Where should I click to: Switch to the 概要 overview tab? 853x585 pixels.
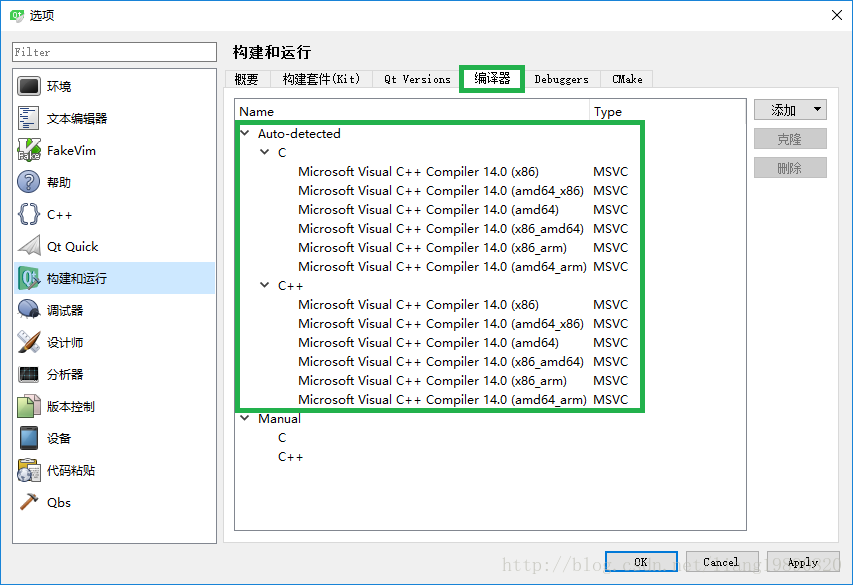point(246,79)
